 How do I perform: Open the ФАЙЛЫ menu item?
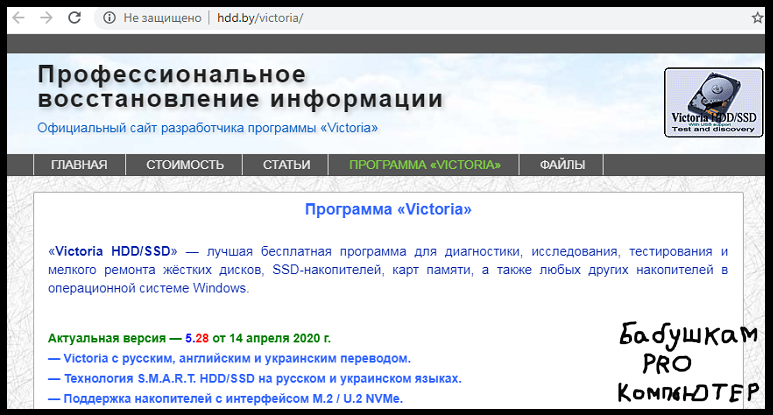point(562,165)
